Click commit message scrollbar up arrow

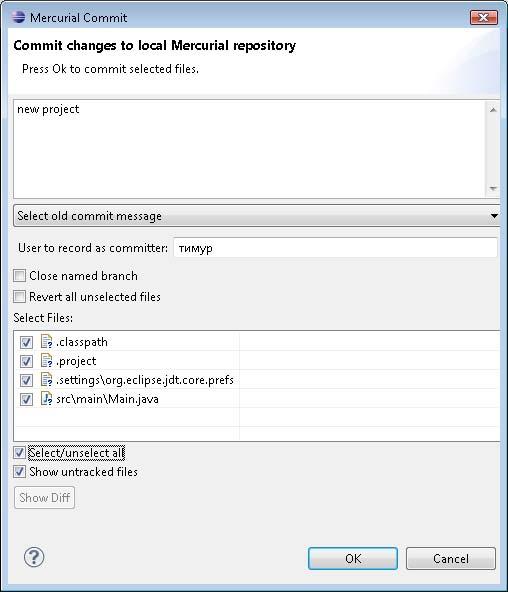493,110
